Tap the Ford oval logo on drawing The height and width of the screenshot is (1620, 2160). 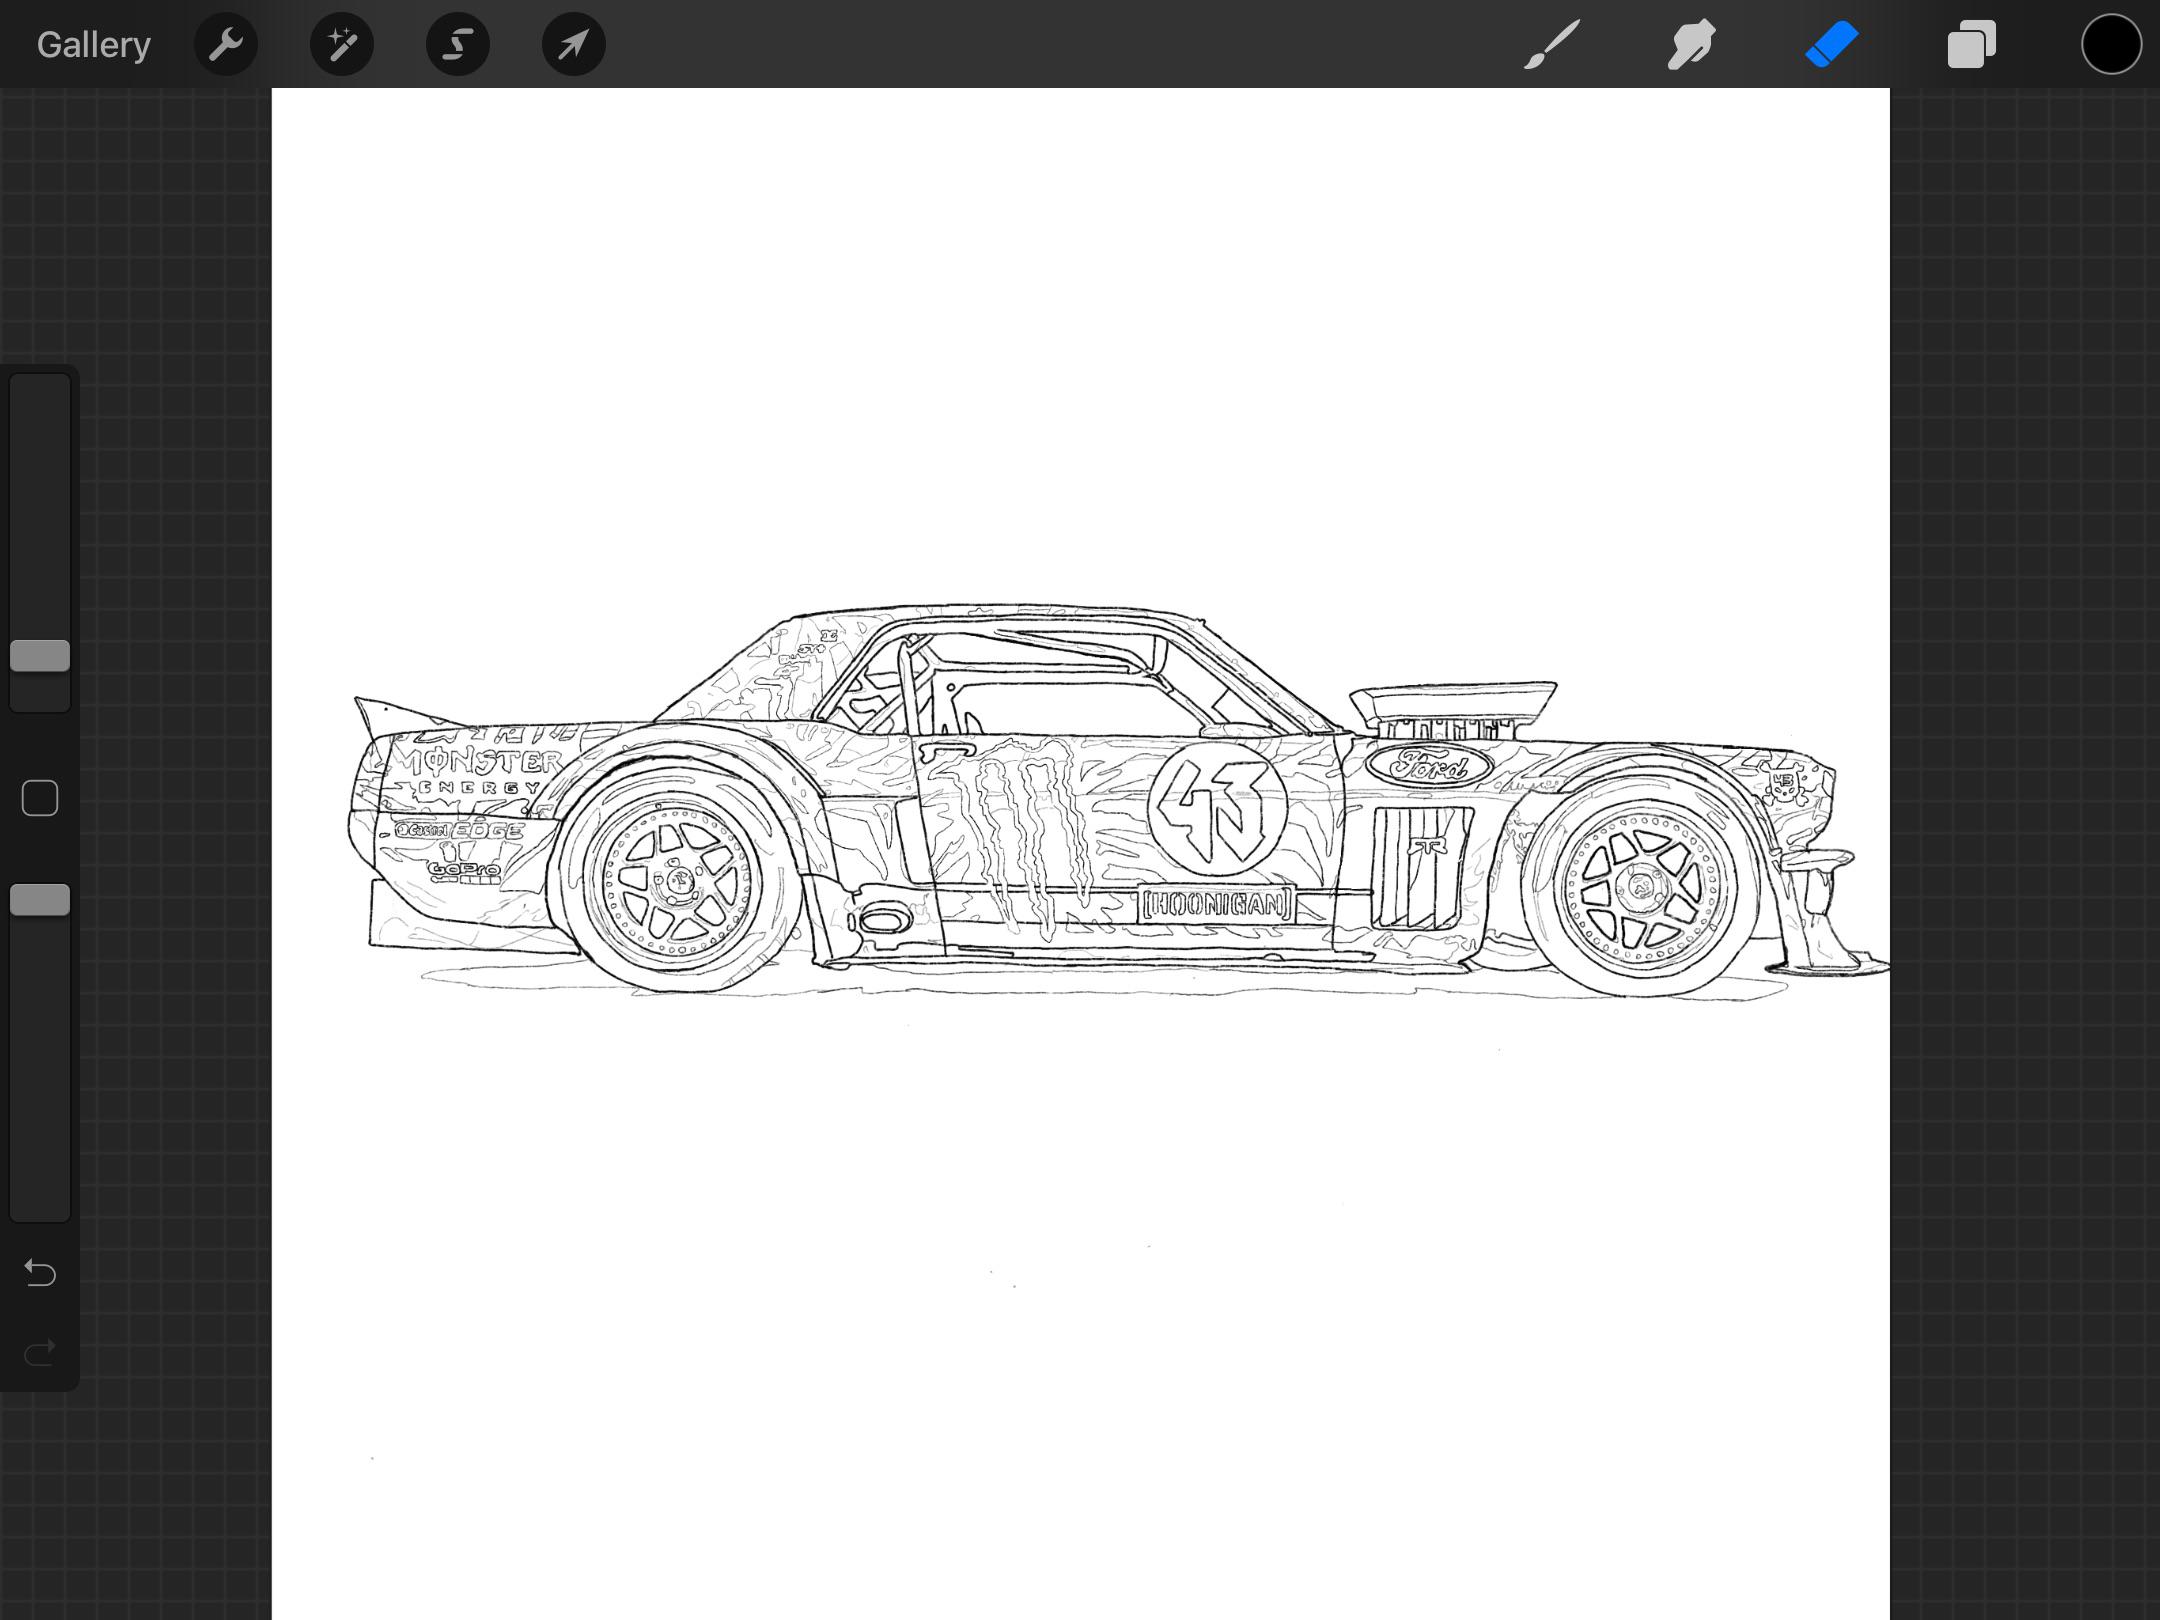click(x=1430, y=767)
